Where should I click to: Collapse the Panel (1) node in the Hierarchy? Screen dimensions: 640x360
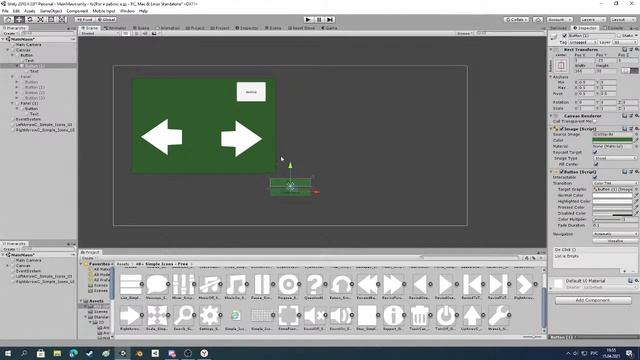[x=12, y=103]
